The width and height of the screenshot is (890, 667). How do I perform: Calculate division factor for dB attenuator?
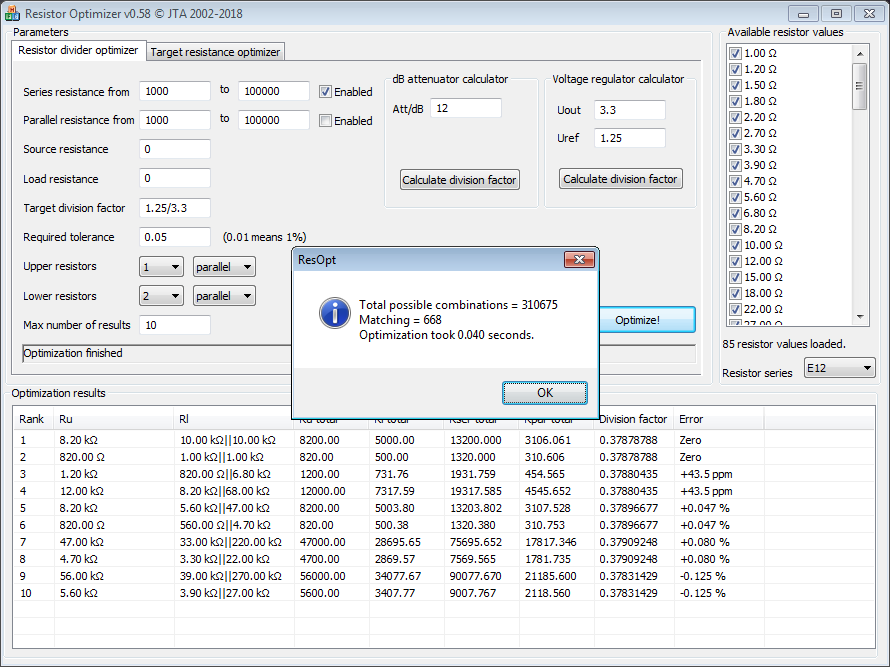coord(459,180)
